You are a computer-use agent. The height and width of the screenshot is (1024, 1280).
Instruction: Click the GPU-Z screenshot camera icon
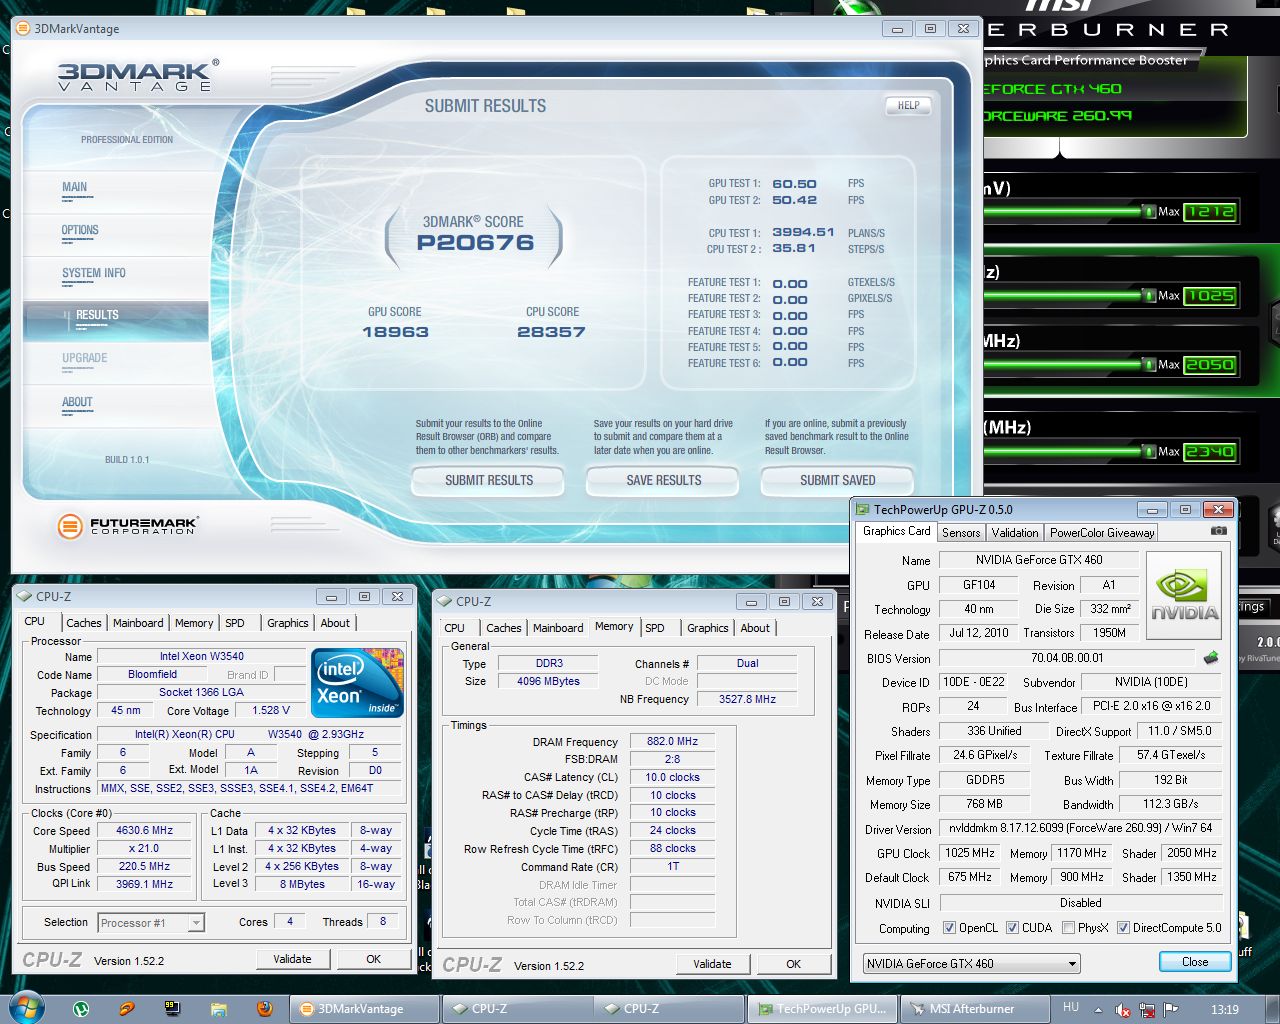[x=1218, y=531]
